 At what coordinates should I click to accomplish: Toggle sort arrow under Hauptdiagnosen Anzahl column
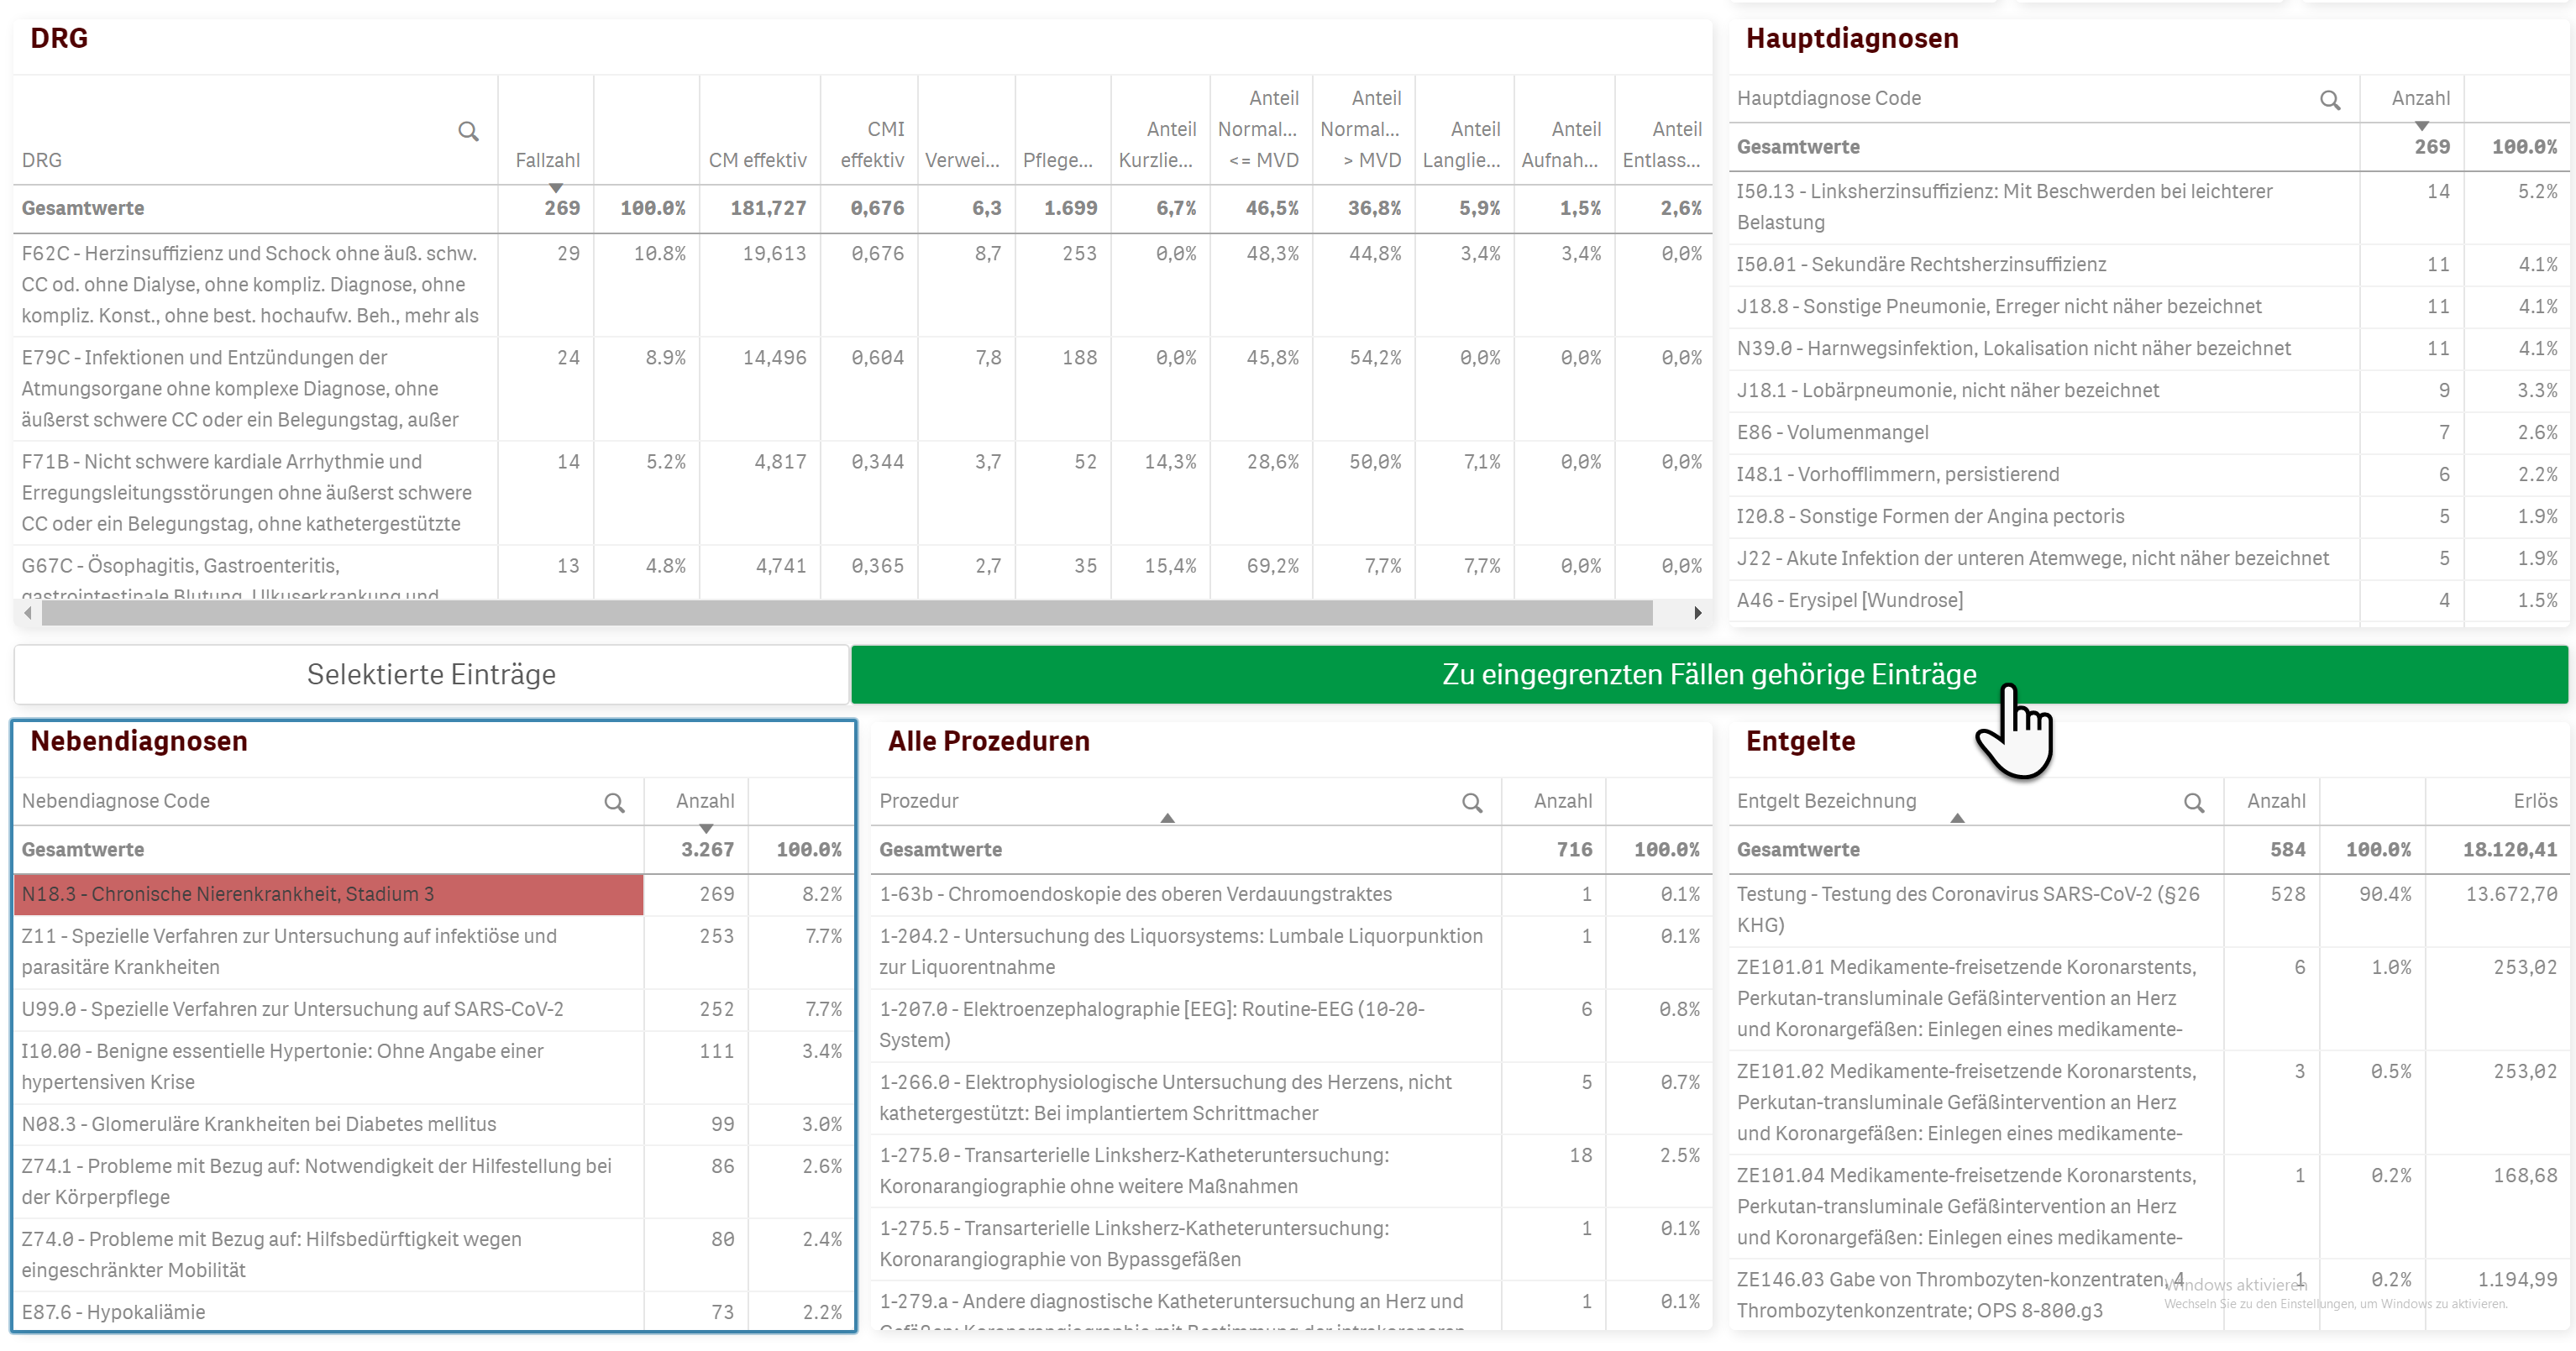[x=2421, y=126]
